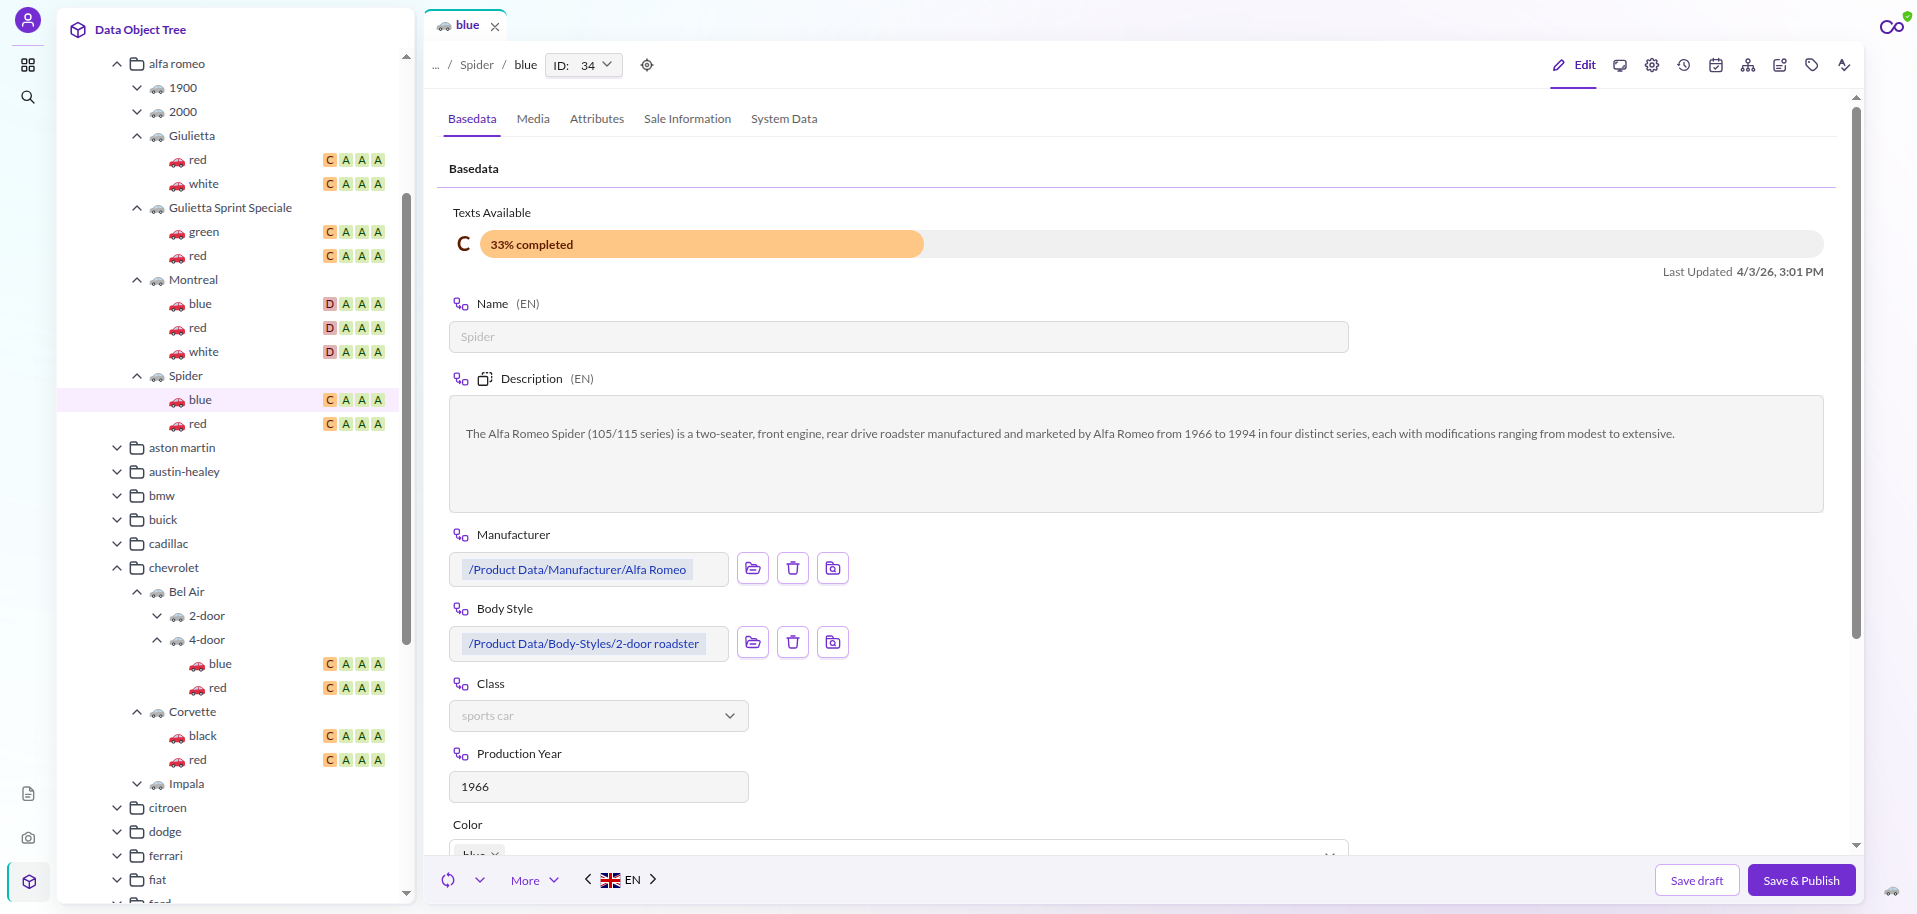
Task: Switch to the Media tab
Action: click(533, 119)
